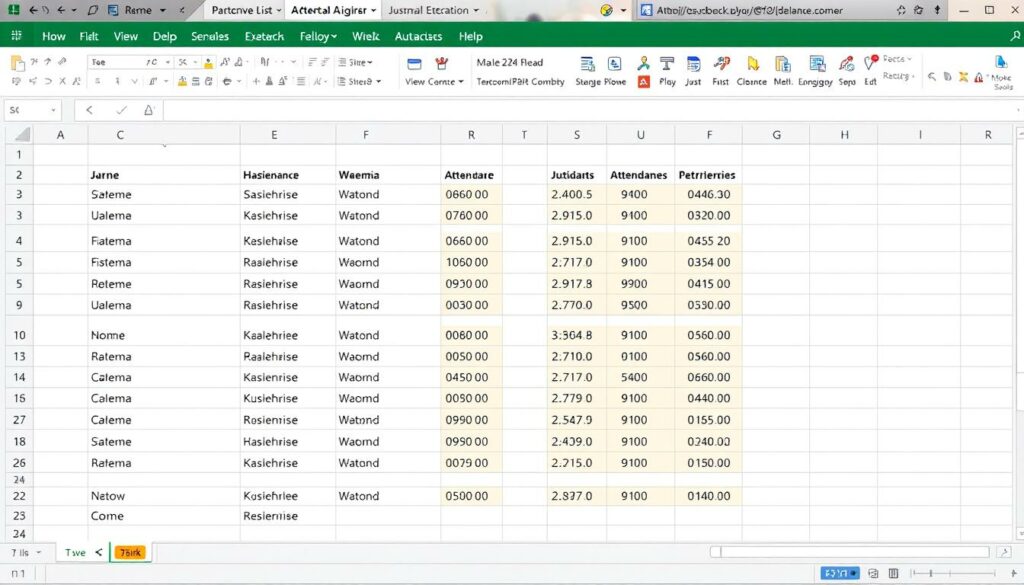Click the TercomlPalt Combty button
Image resolution: width=1024 pixels, height=585 pixels.
(x=520, y=82)
